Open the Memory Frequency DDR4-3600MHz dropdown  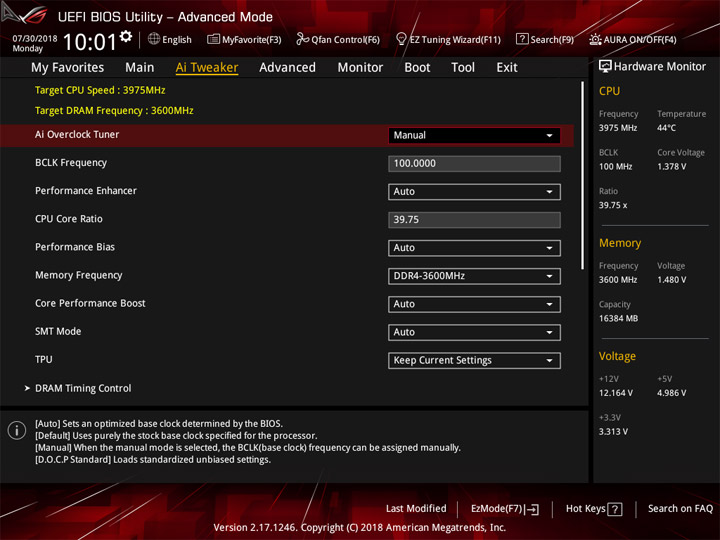click(x=474, y=276)
